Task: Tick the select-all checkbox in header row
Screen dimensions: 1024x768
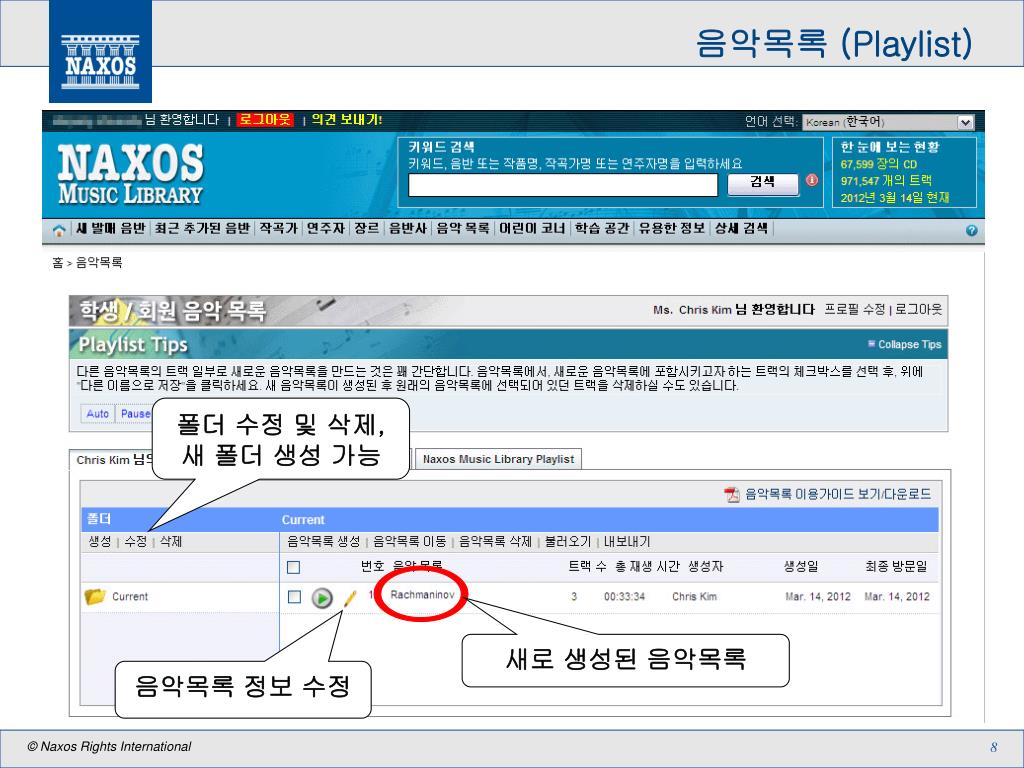Action: [x=294, y=567]
